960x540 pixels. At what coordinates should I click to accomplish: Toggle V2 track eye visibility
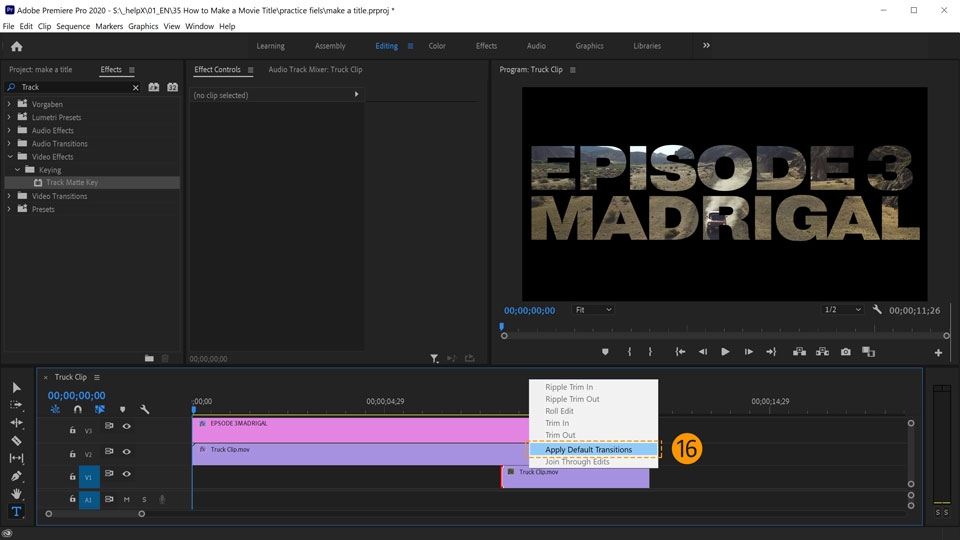127,452
